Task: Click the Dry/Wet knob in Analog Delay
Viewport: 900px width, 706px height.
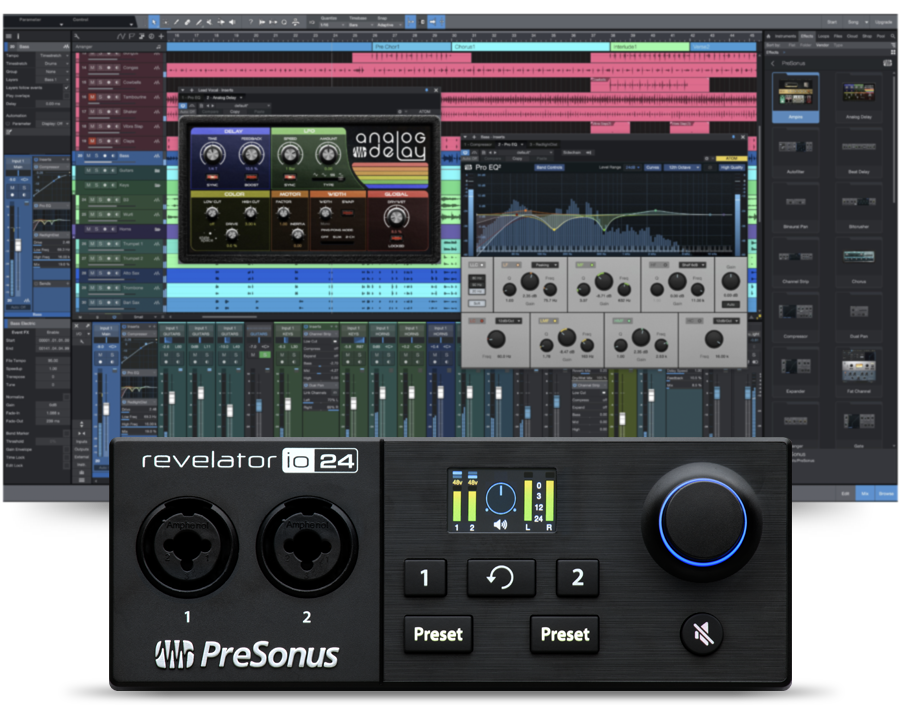Action: tap(395, 216)
